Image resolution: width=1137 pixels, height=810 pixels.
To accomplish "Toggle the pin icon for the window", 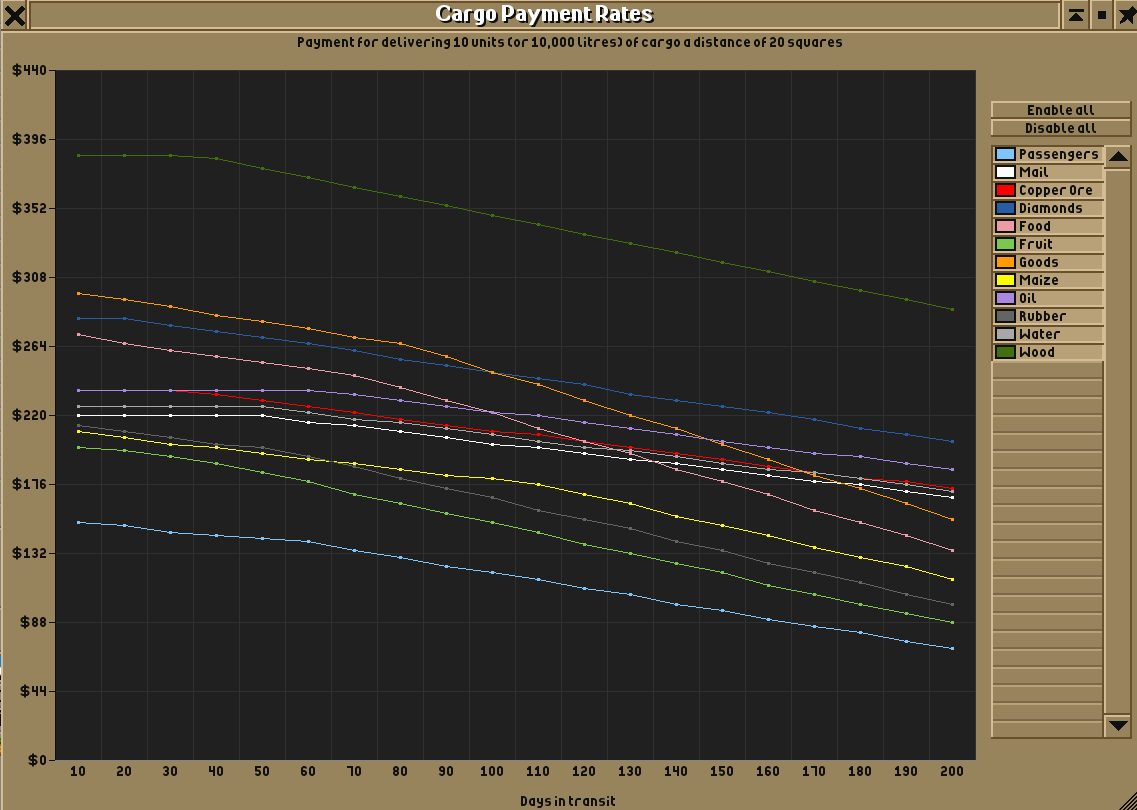I will pyautogui.click(x=1125, y=15).
